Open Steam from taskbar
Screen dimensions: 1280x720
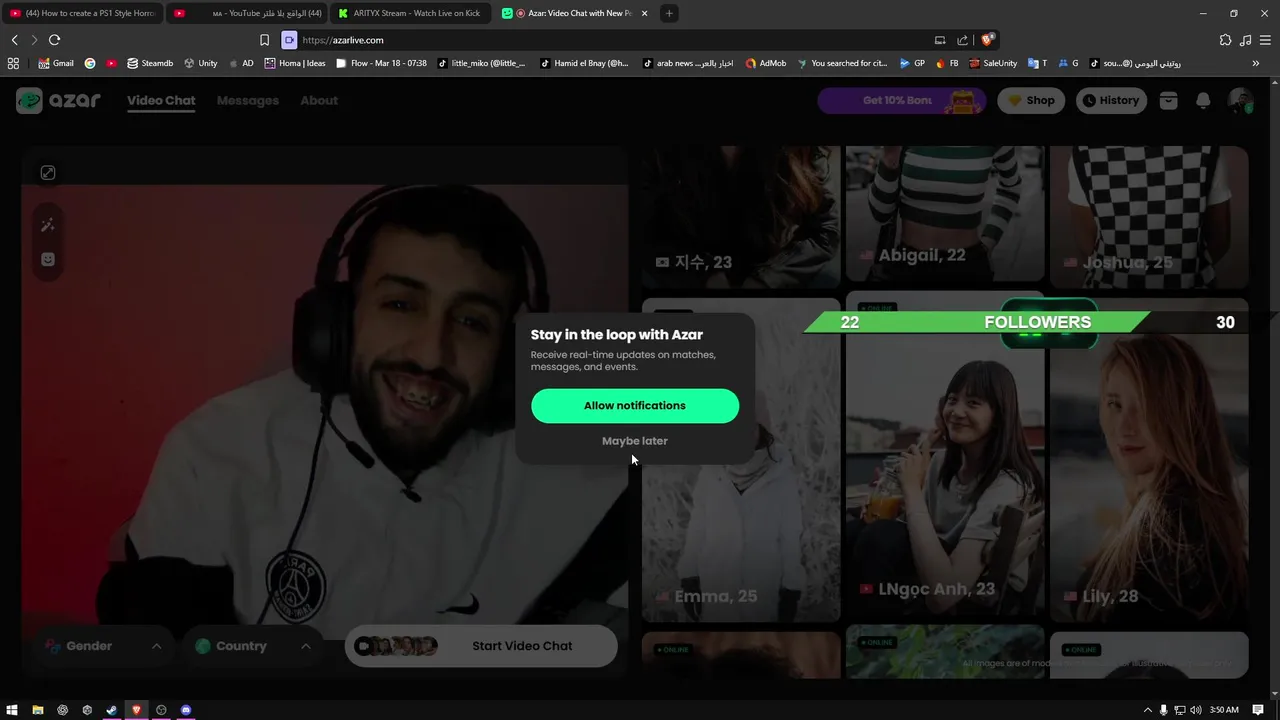(x=111, y=710)
